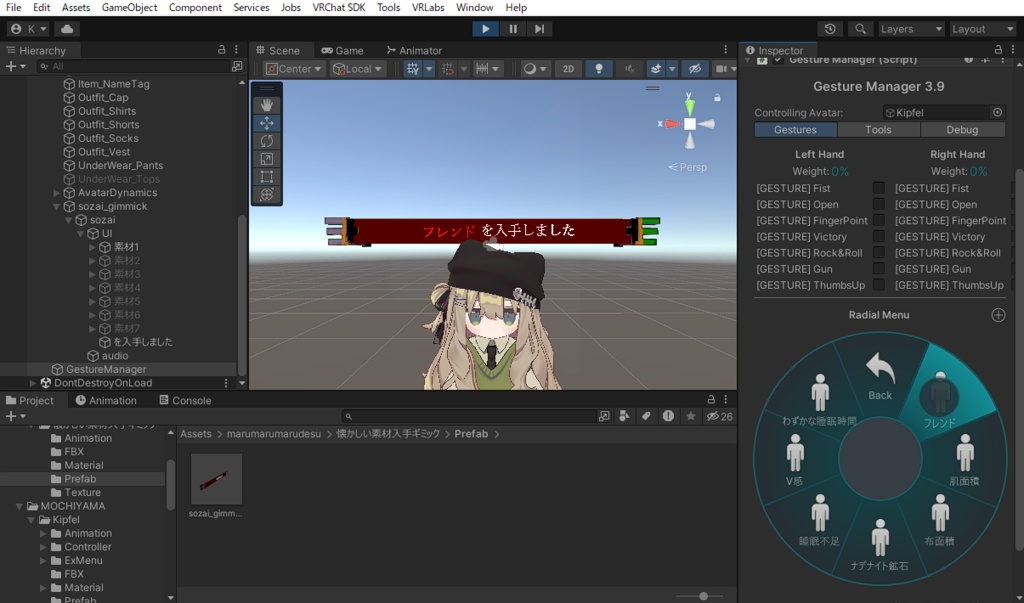Open the Layout dropdown
1024x603 pixels.
[982, 29]
